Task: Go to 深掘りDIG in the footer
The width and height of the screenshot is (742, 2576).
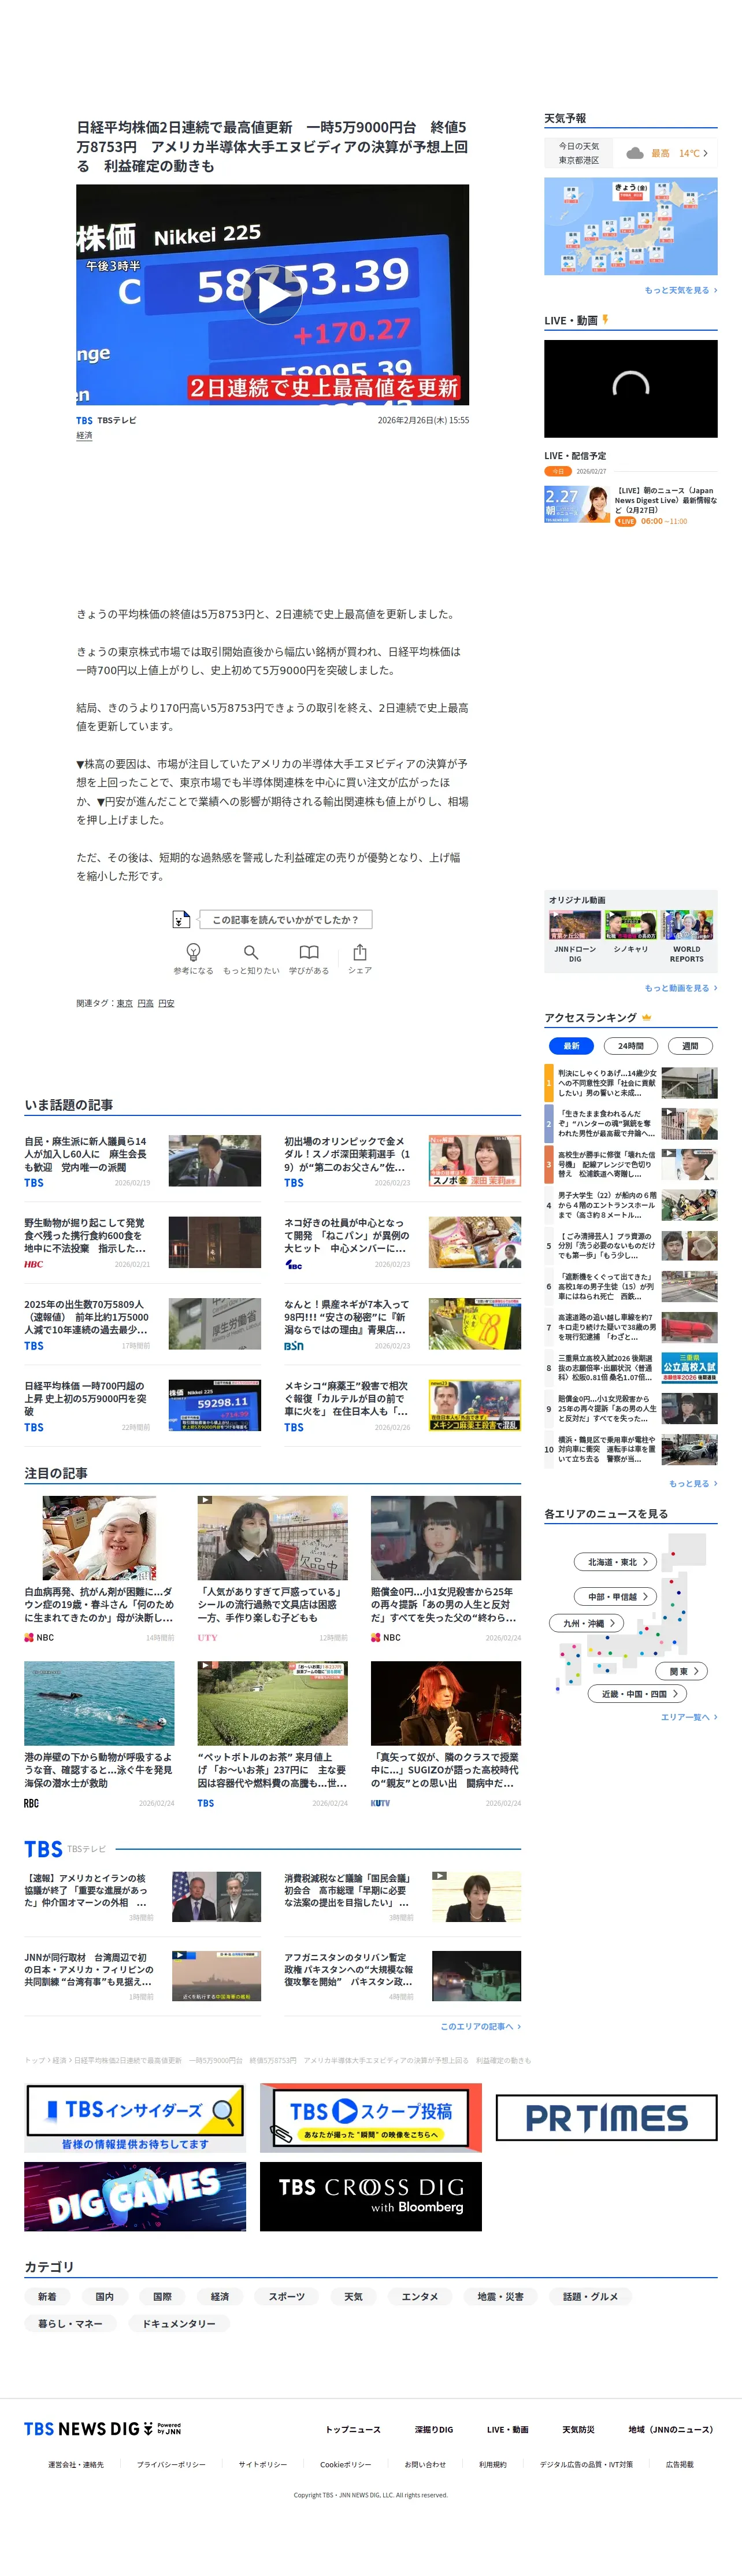Action: click(x=434, y=2429)
